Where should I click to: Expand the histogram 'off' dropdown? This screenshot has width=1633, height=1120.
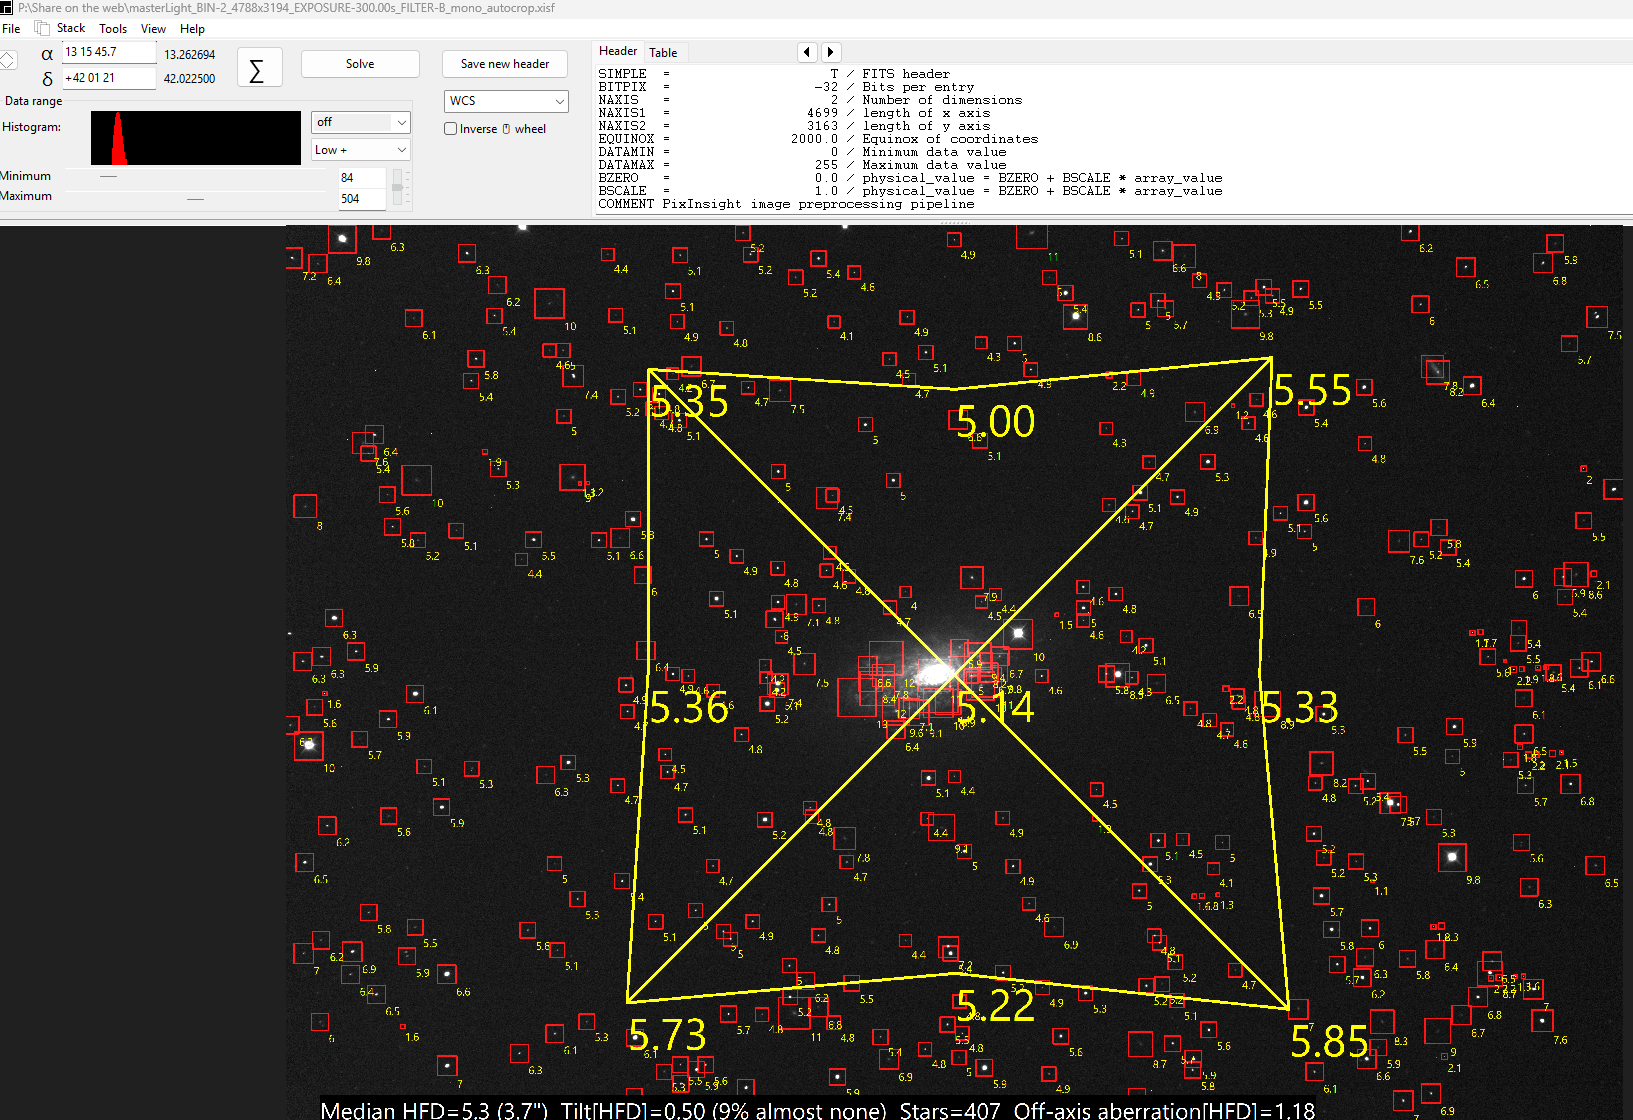pyautogui.click(x=361, y=122)
